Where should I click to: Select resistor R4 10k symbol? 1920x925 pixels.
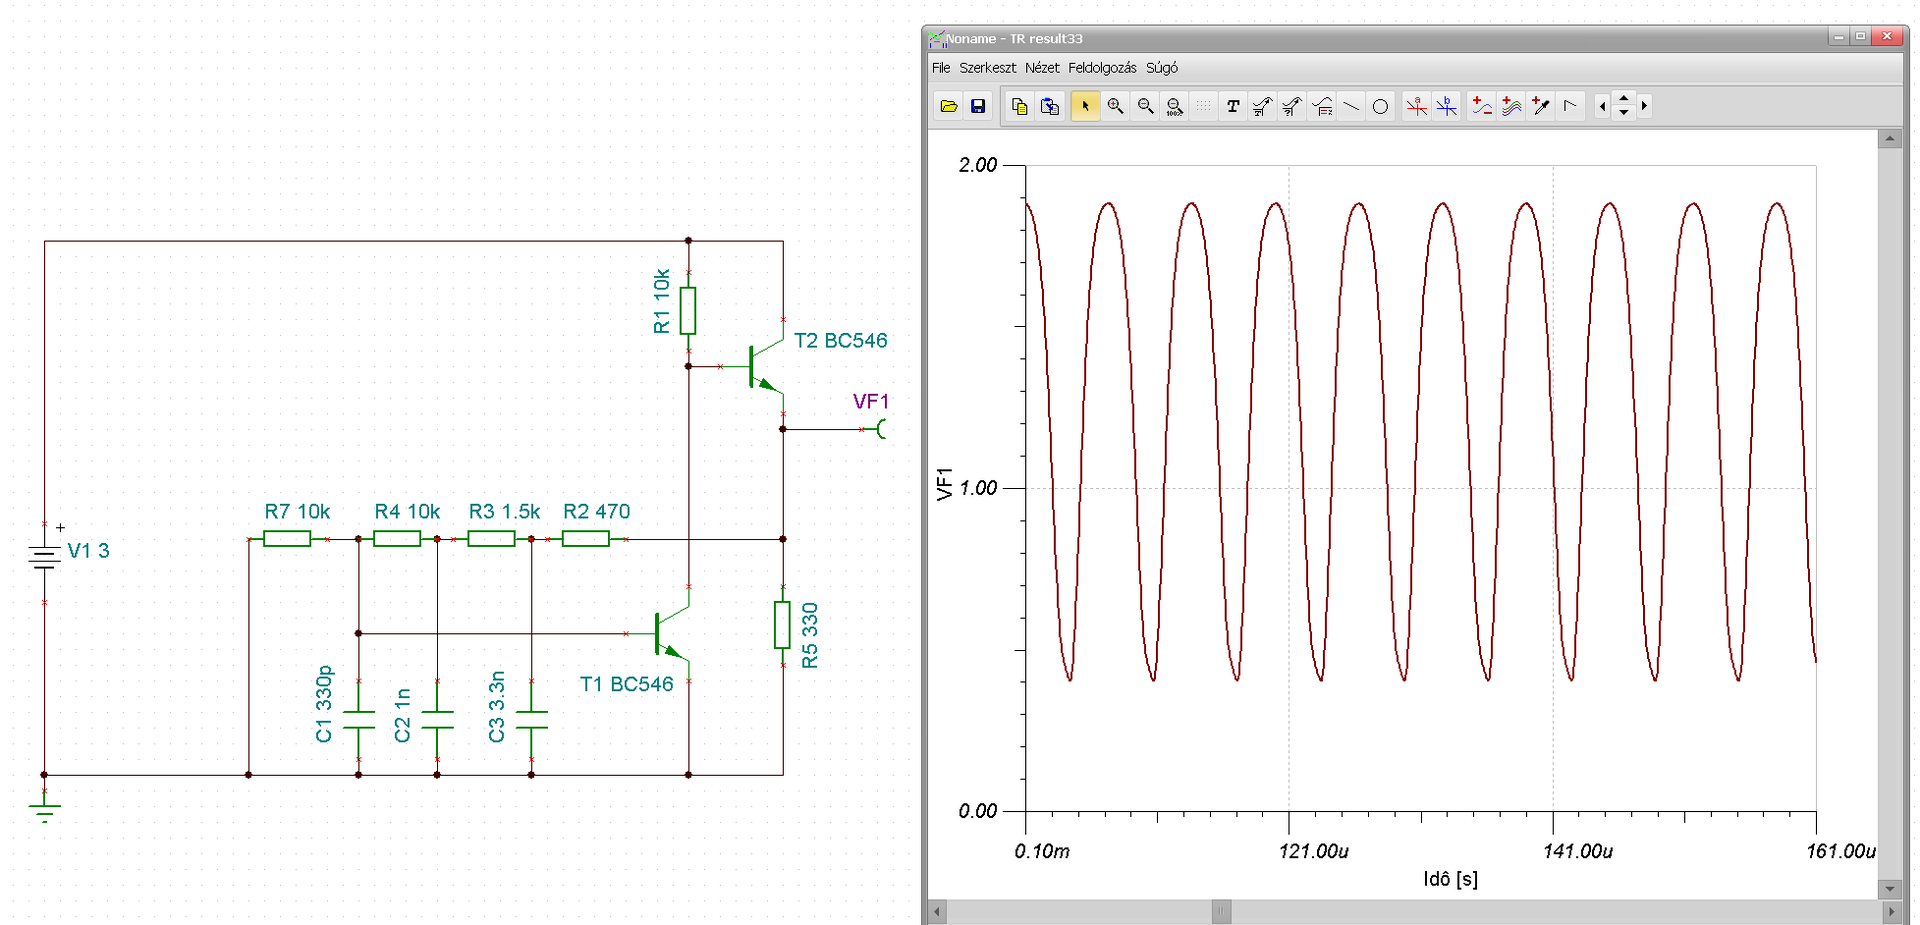pos(397,539)
